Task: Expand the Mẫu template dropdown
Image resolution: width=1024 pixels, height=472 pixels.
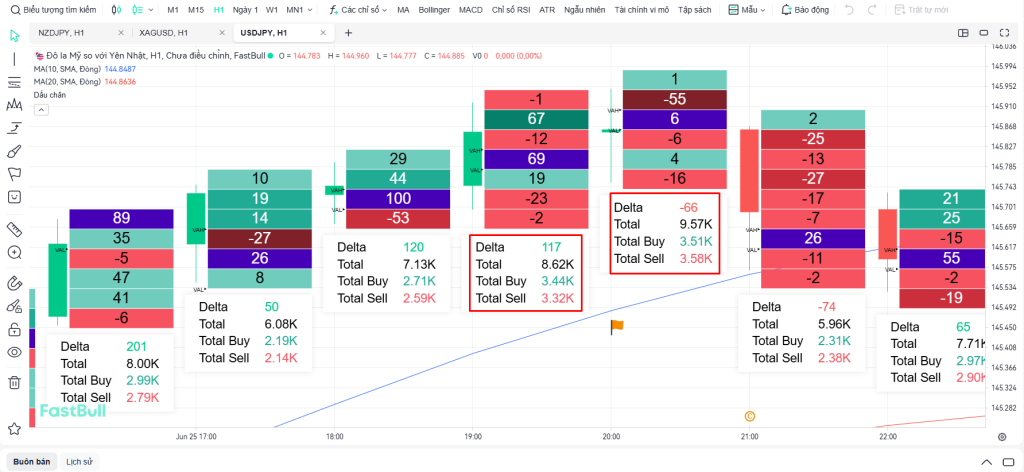Action: tap(747, 9)
